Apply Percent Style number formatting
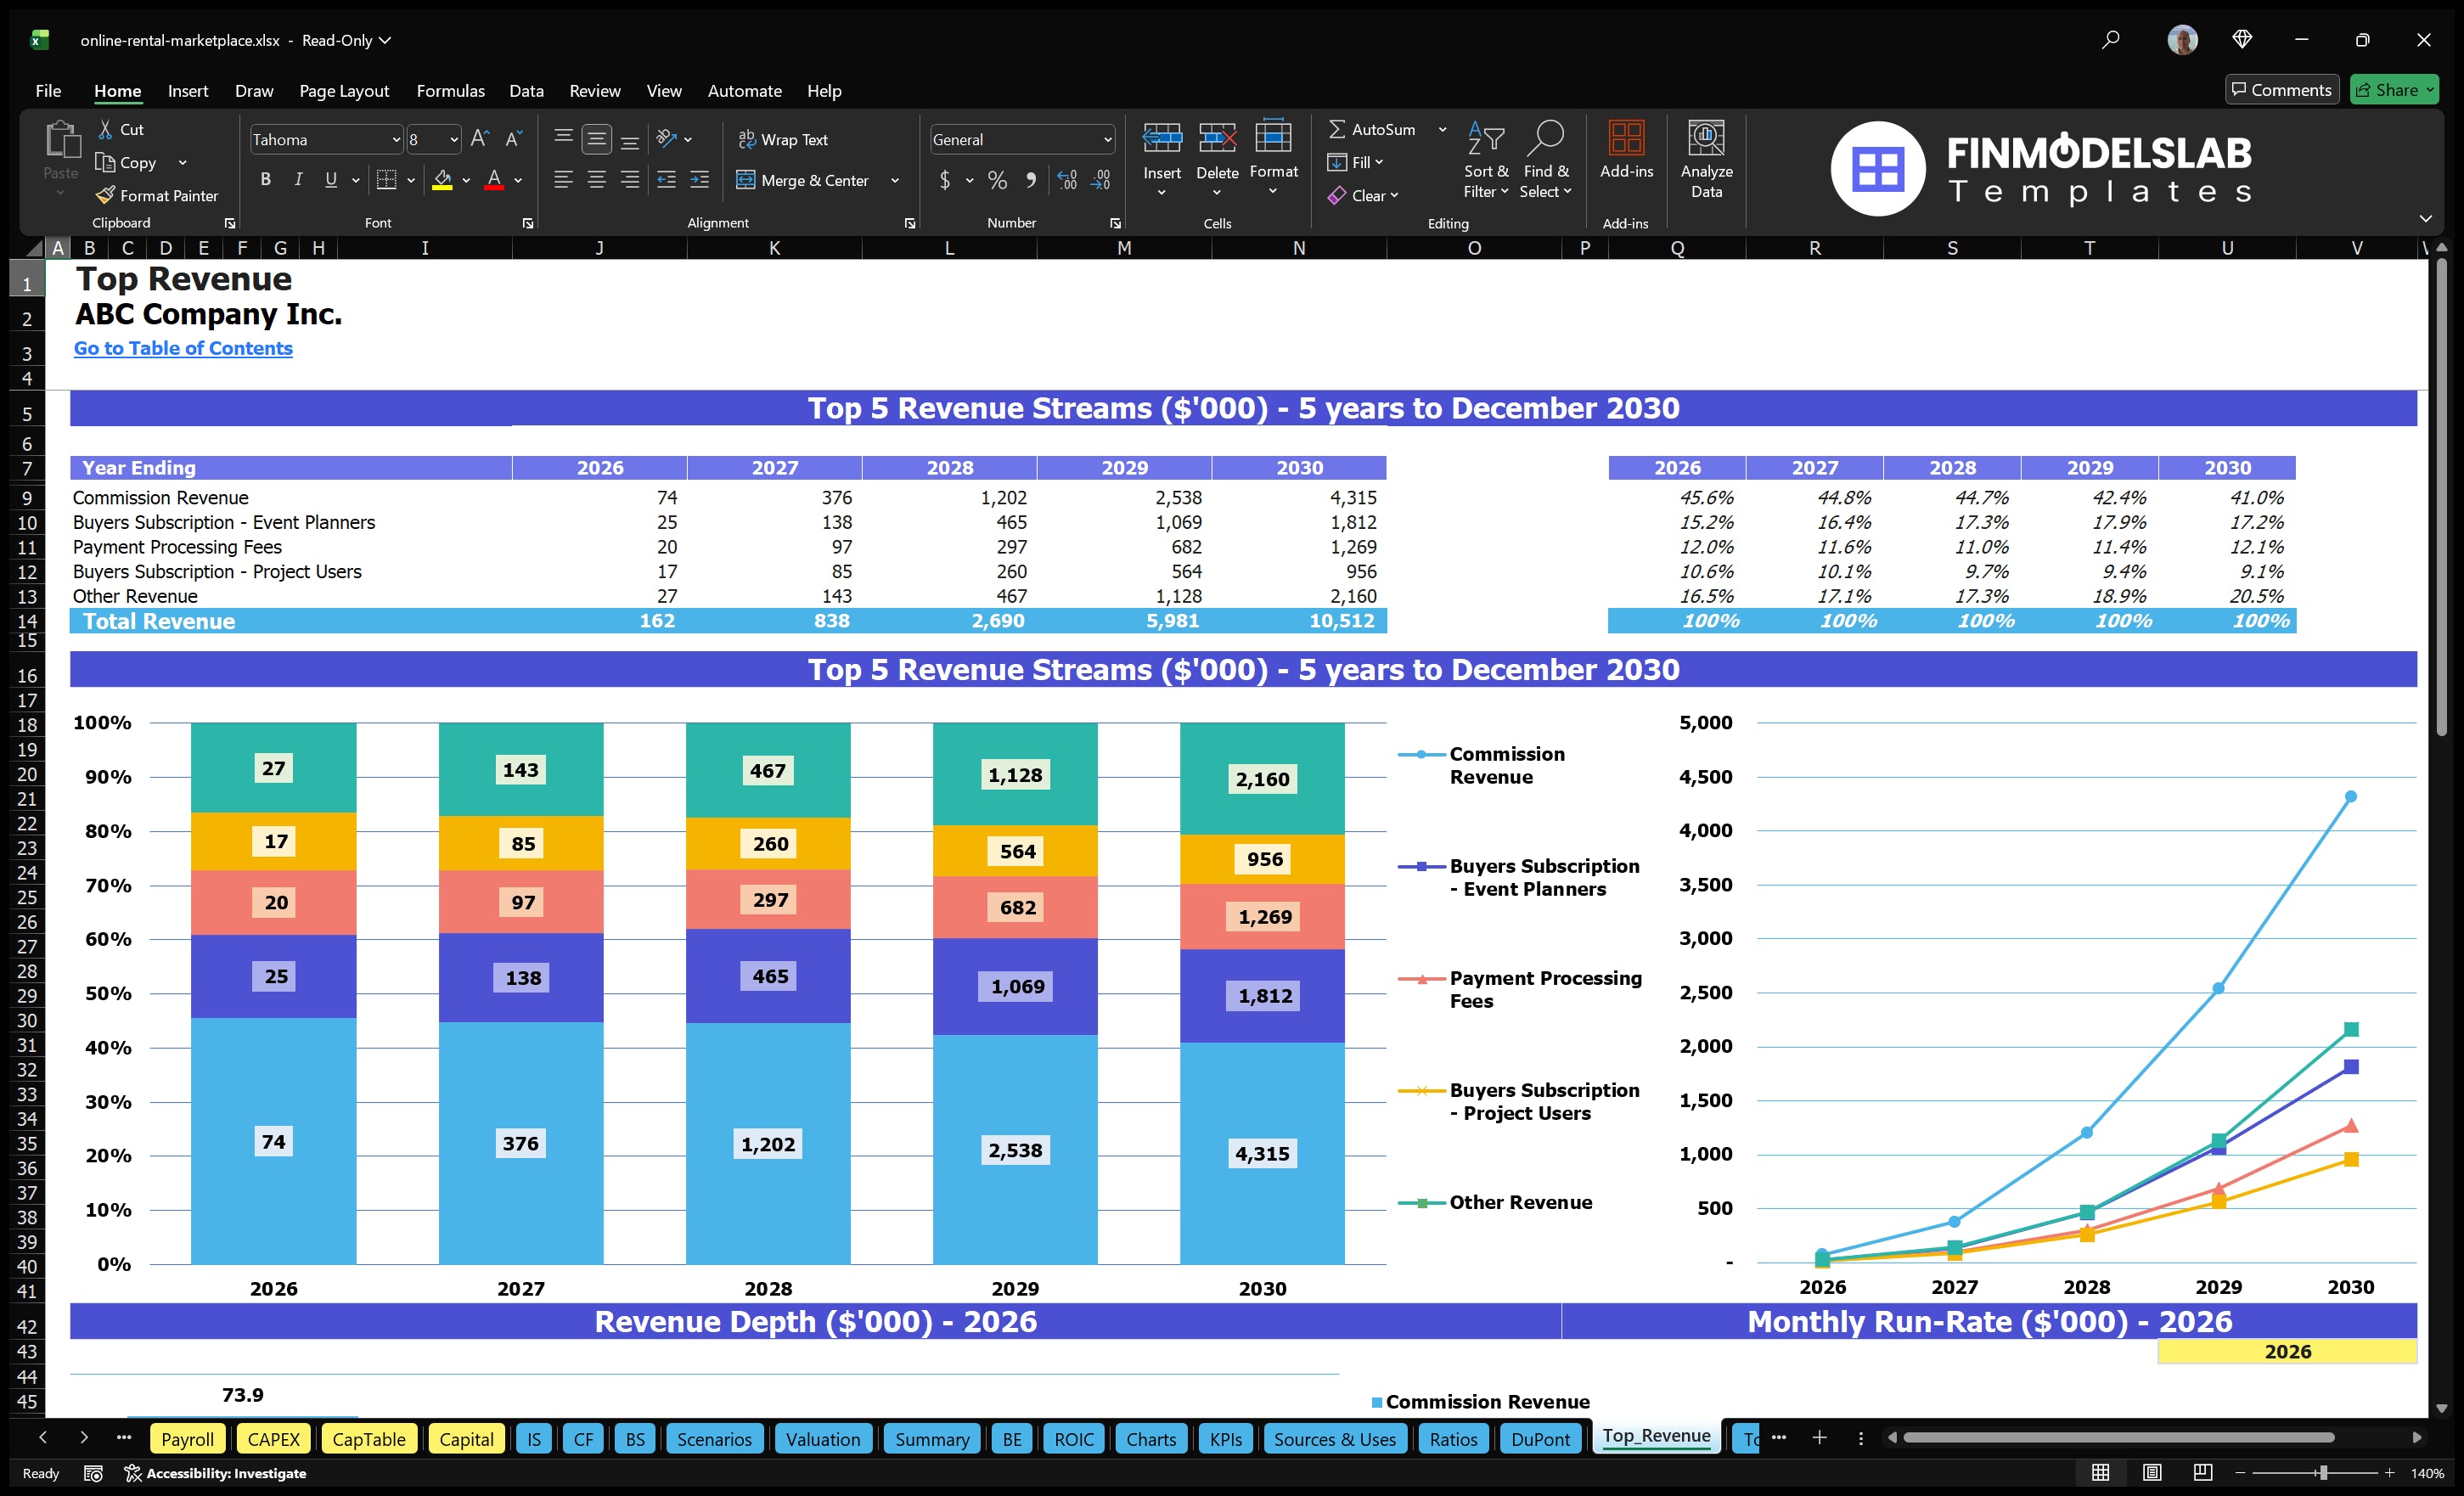 coord(997,180)
